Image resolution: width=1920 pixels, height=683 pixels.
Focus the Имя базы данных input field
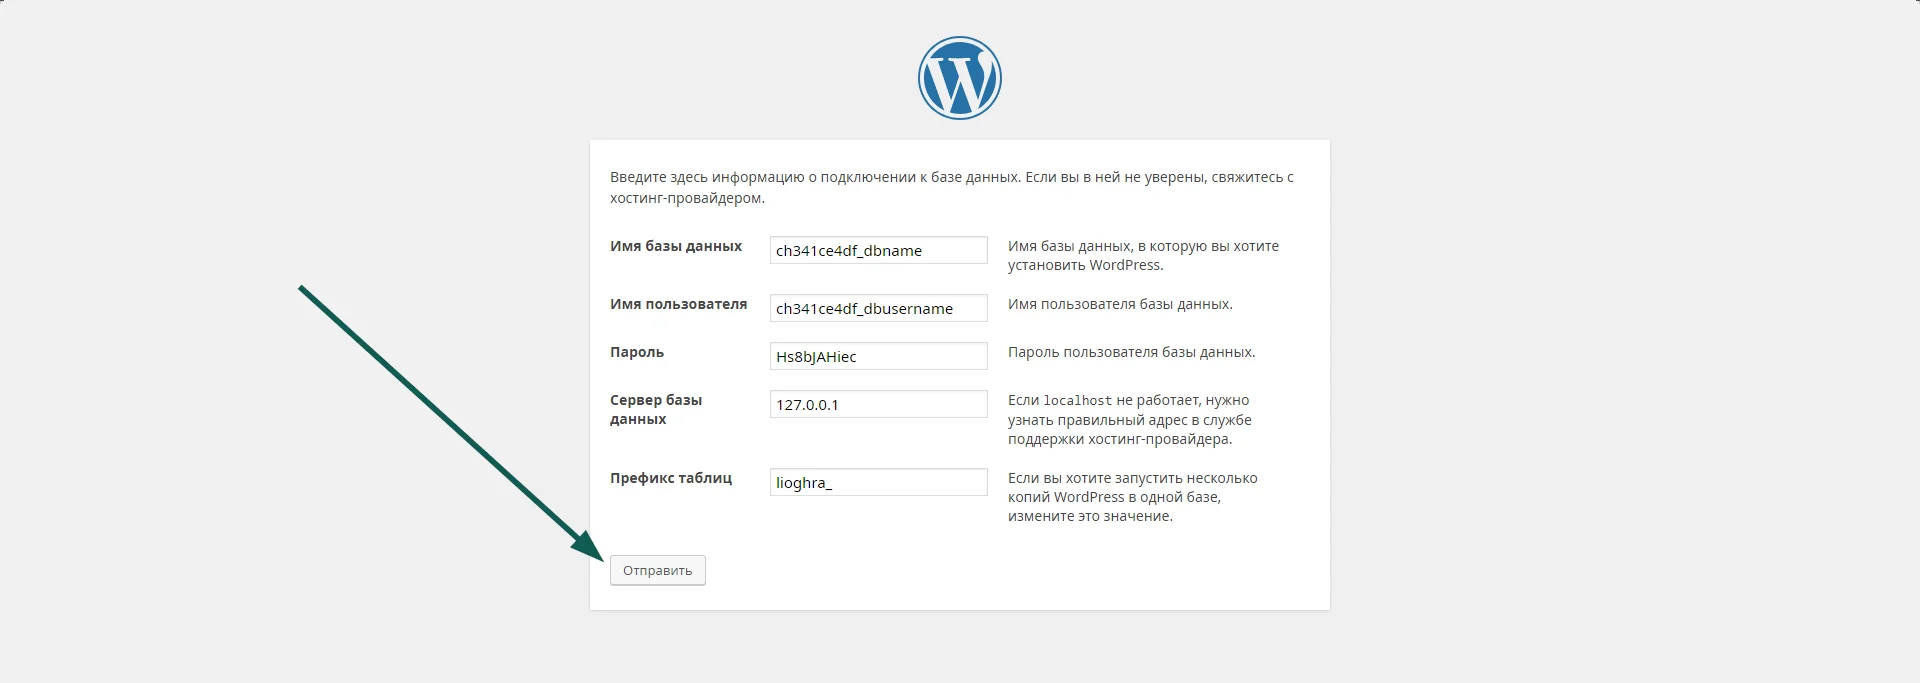[879, 250]
